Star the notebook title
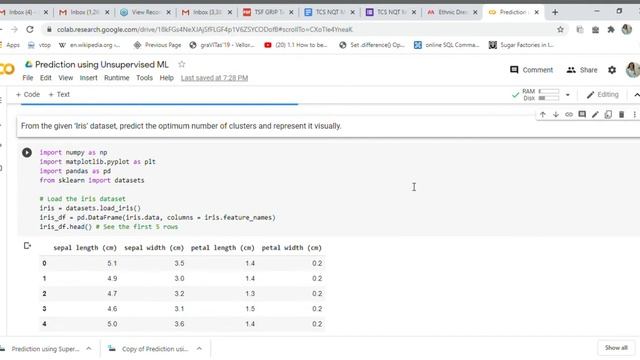This screenshot has width=640, height=360. point(182,64)
